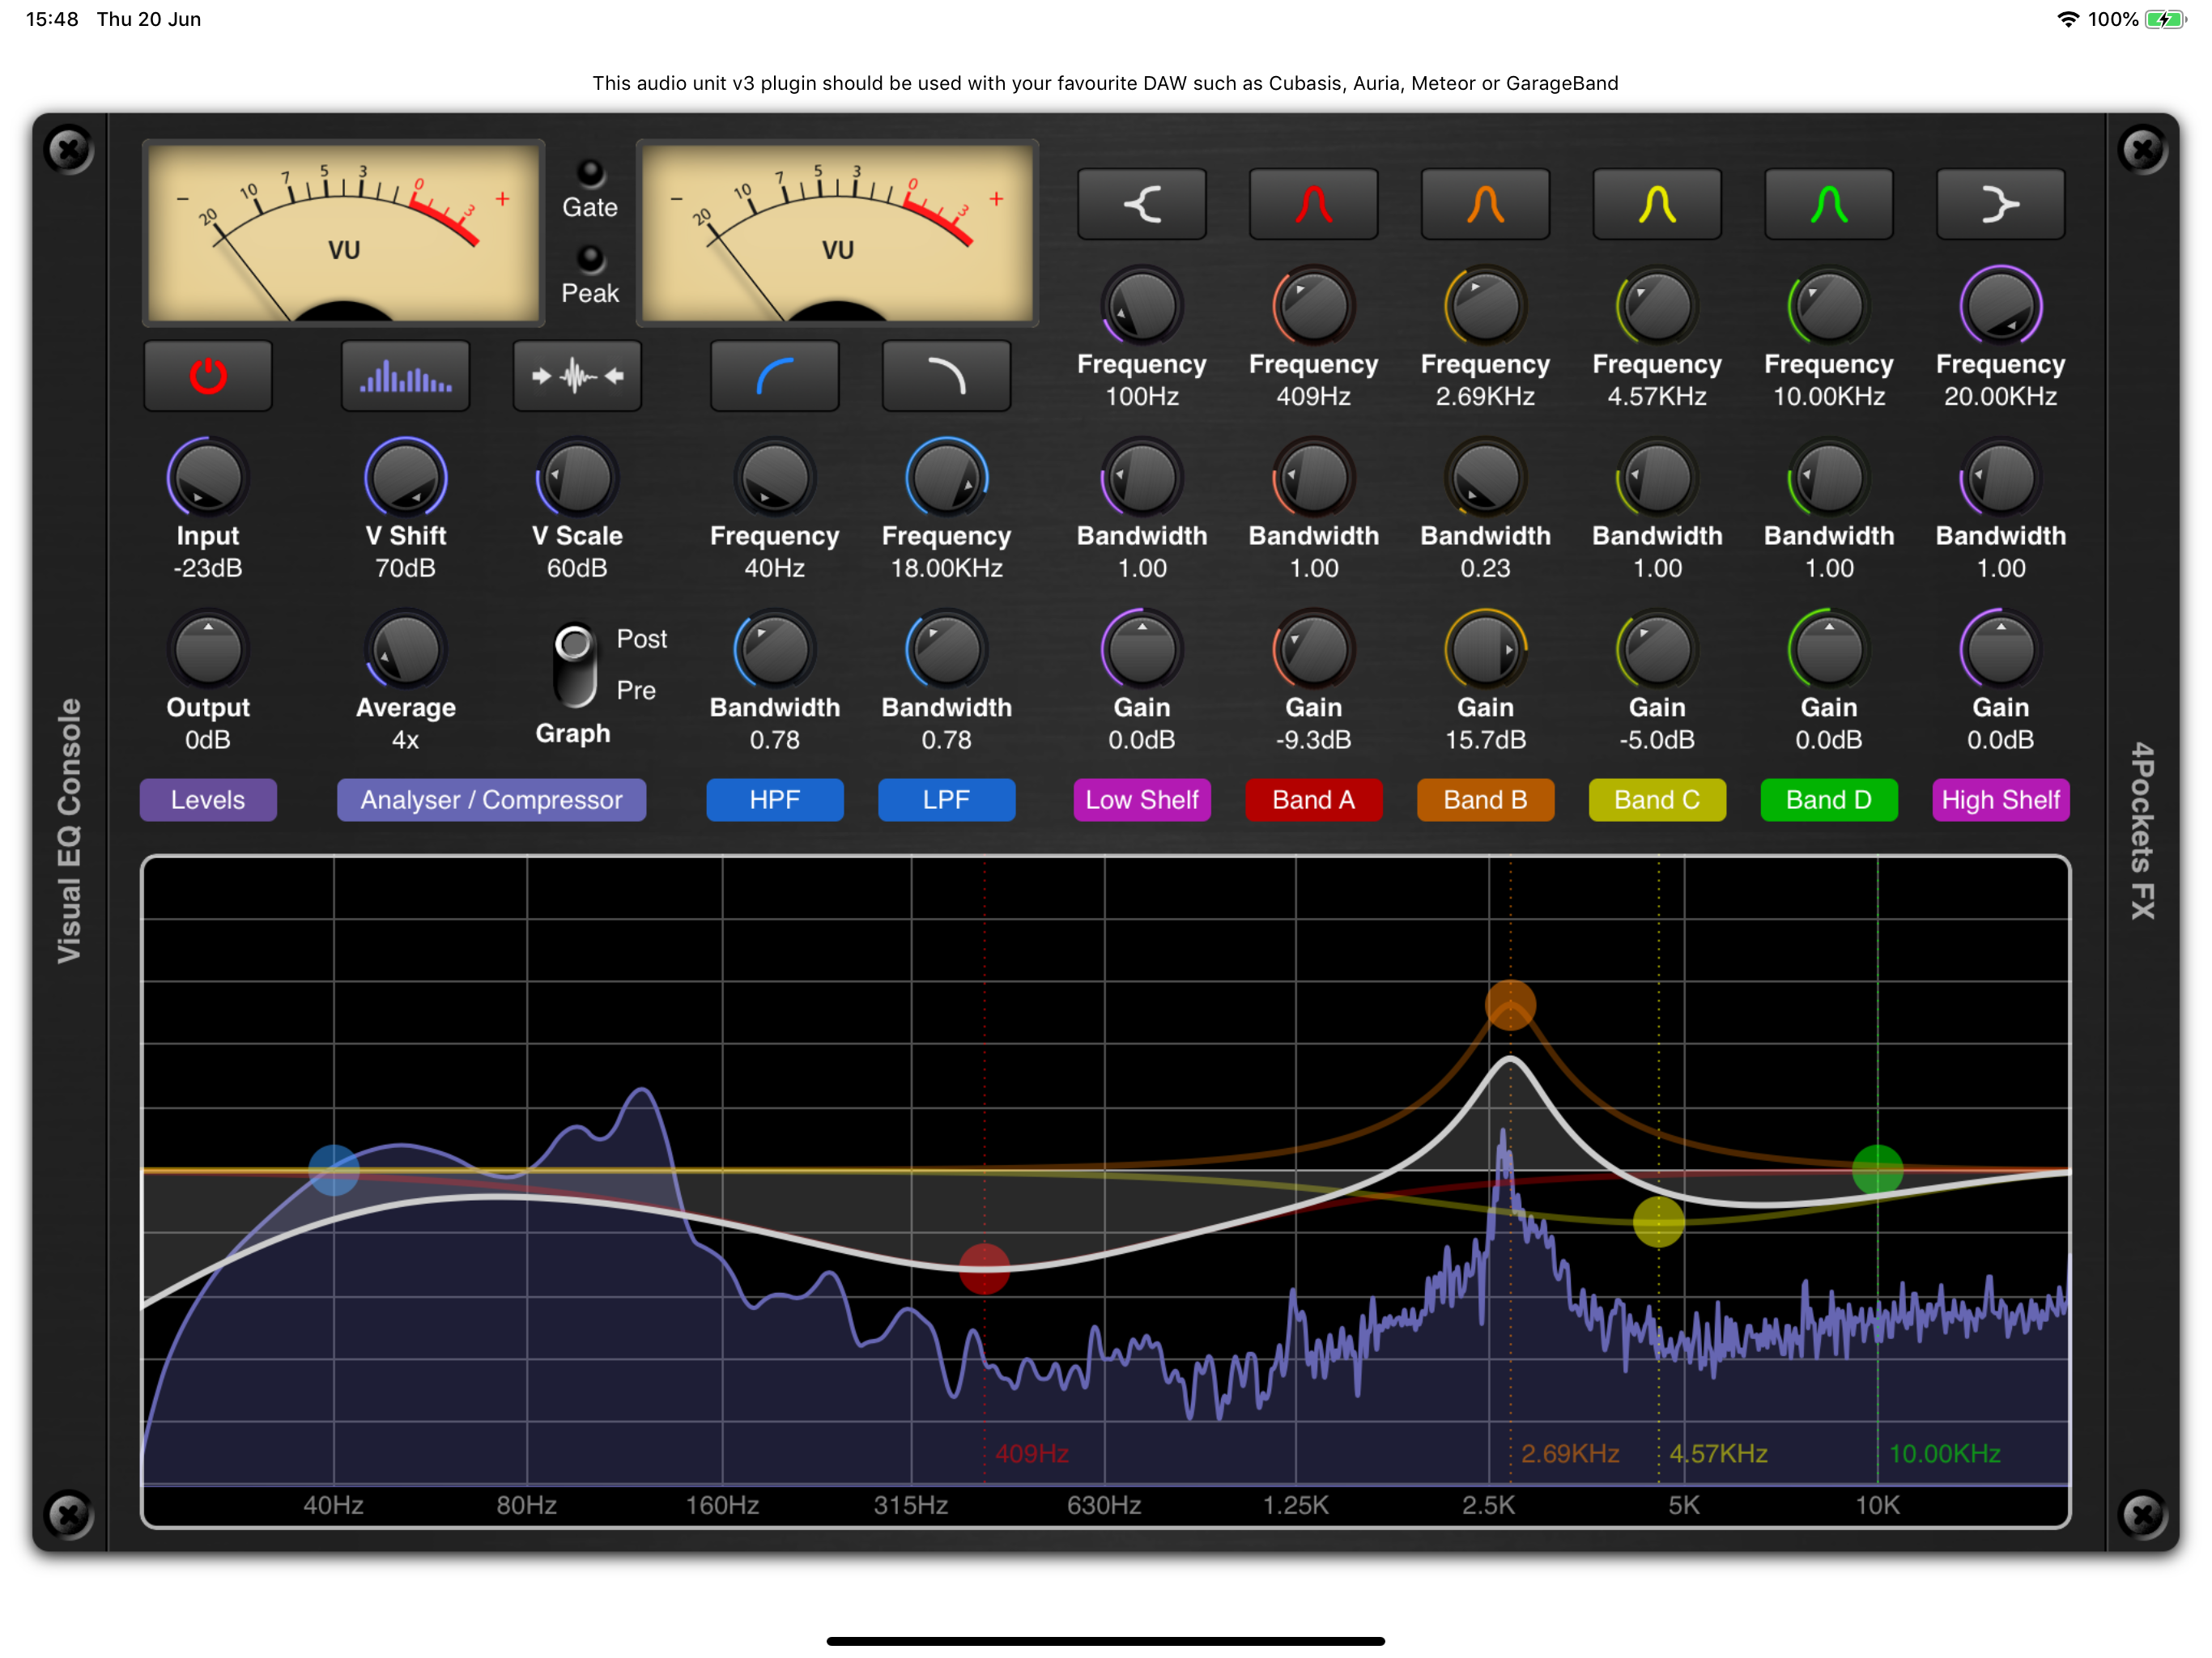Click the high shelf shape icon
Viewport: 2212px width, 1658px height.
click(x=2000, y=203)
